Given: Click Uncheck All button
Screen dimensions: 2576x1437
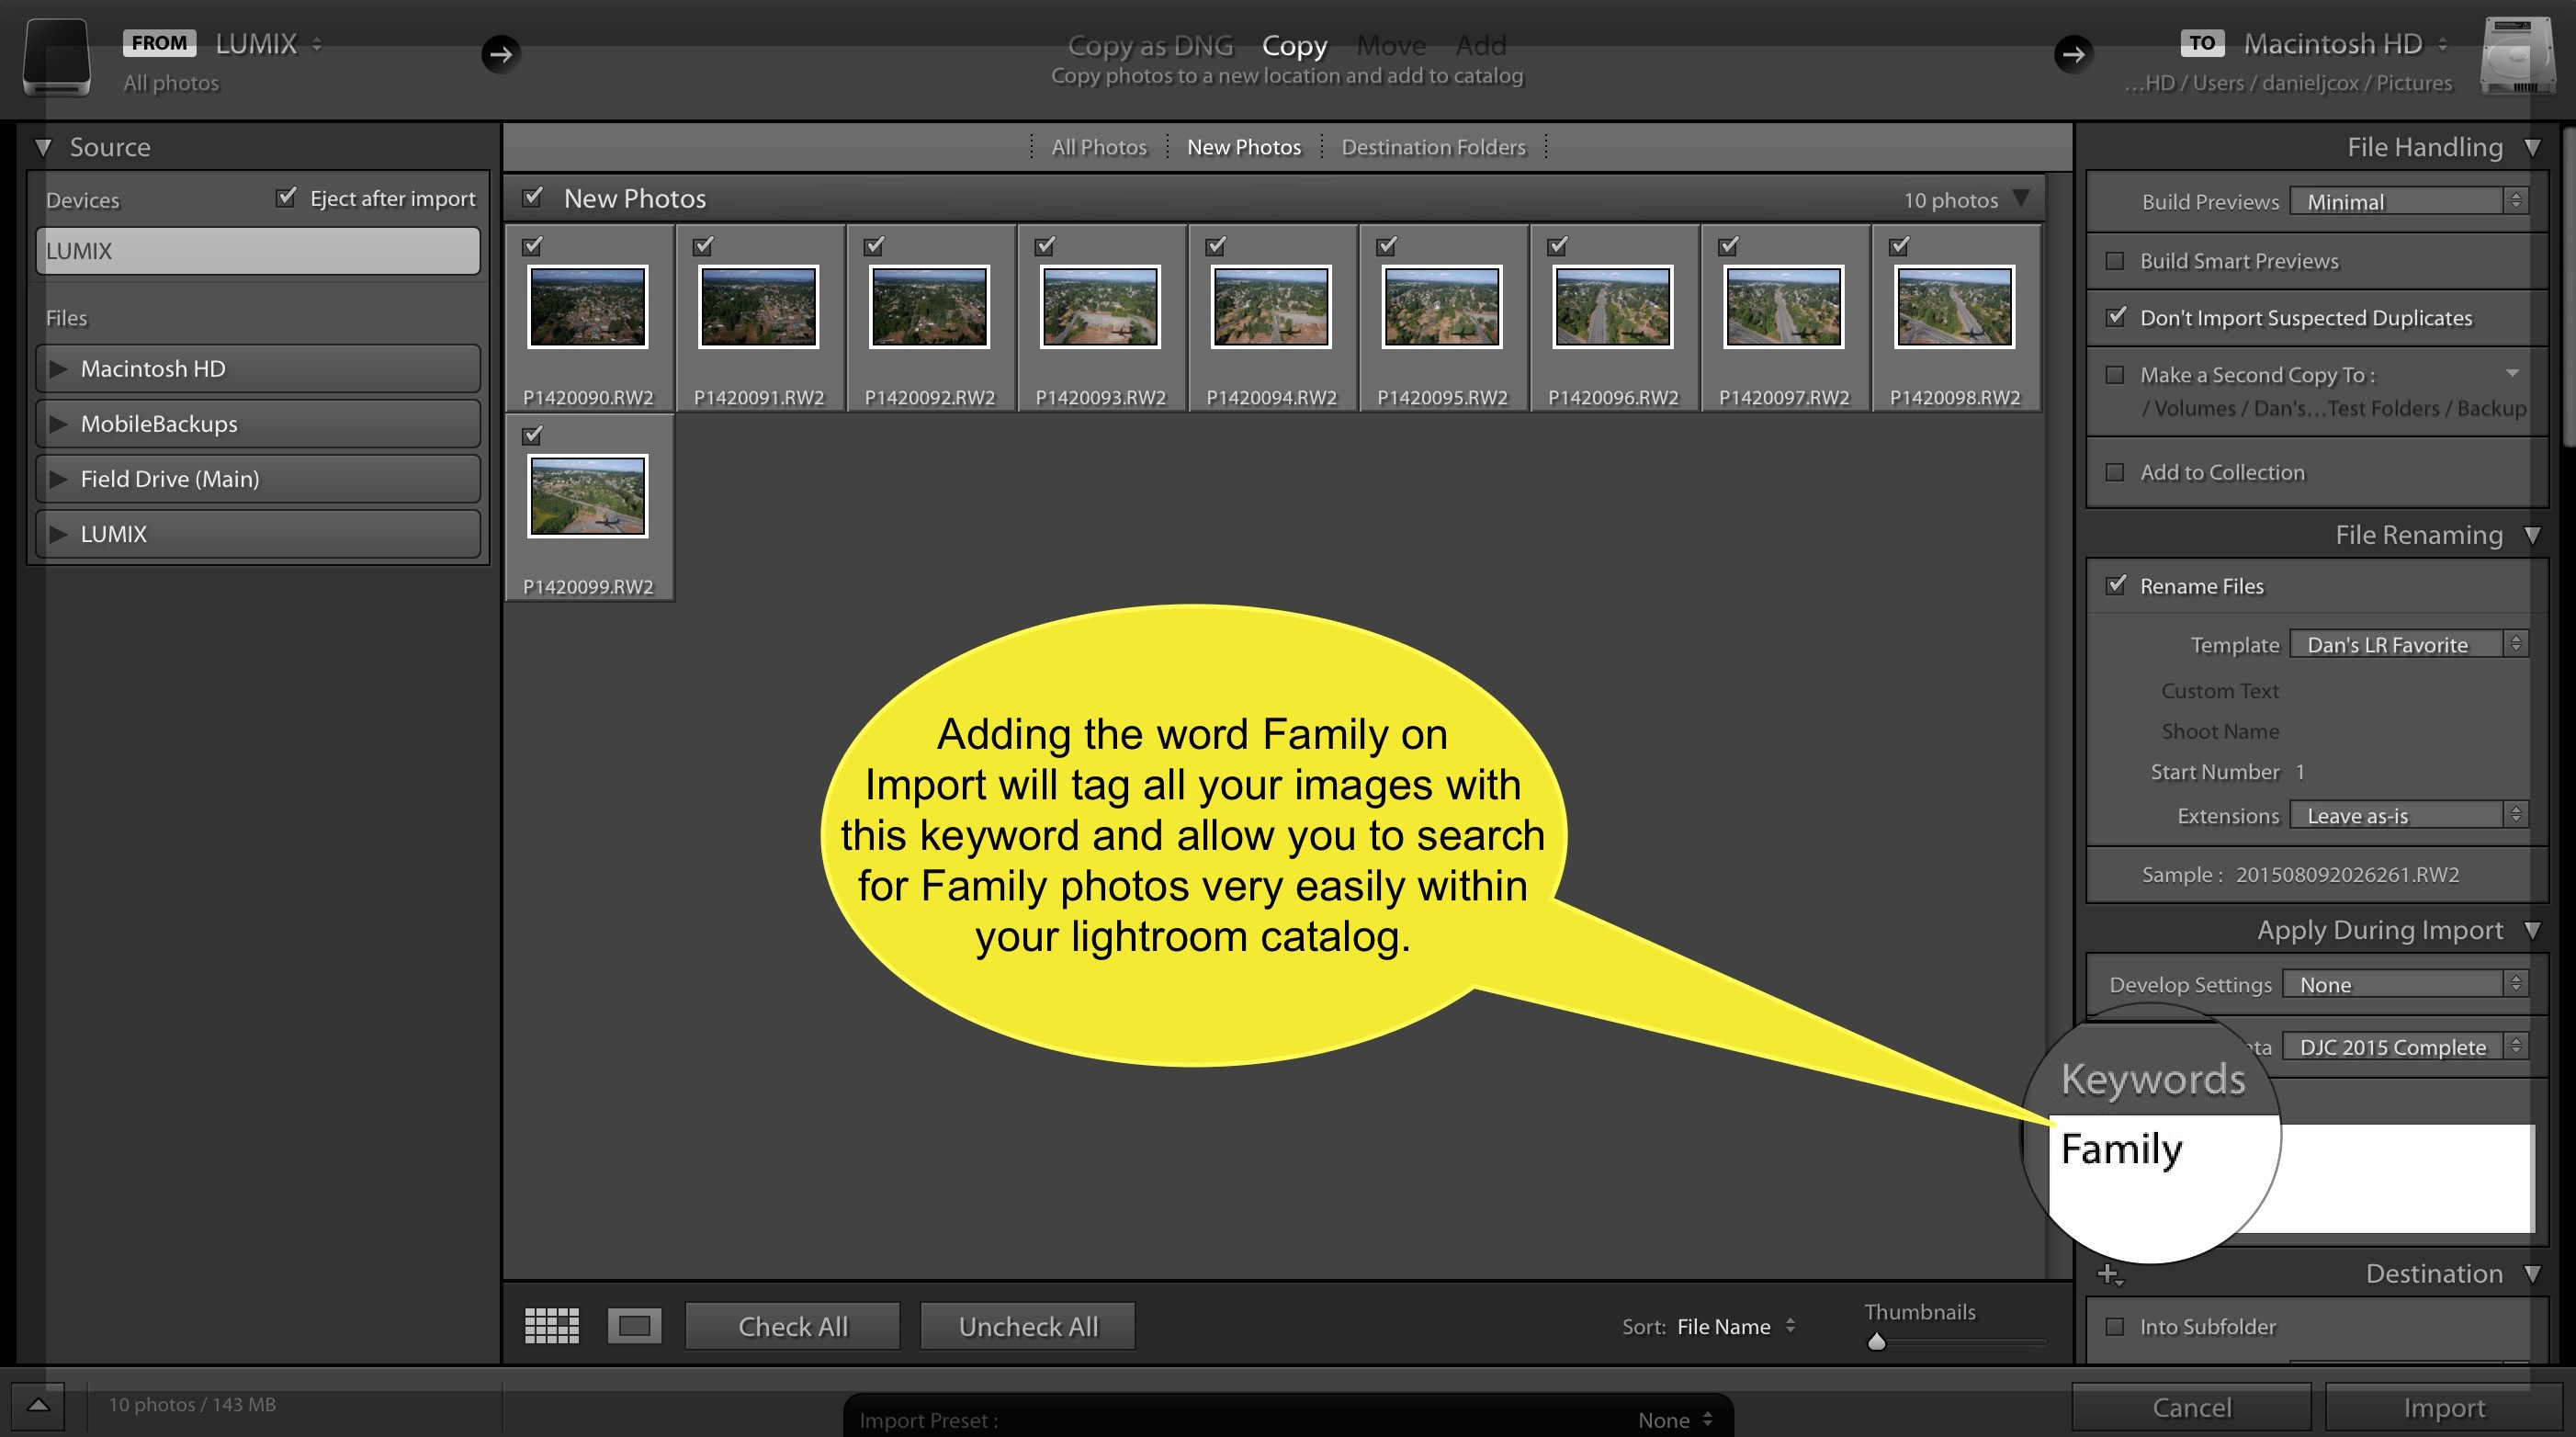Looking at the screenshot, I should point(1028,1326).
